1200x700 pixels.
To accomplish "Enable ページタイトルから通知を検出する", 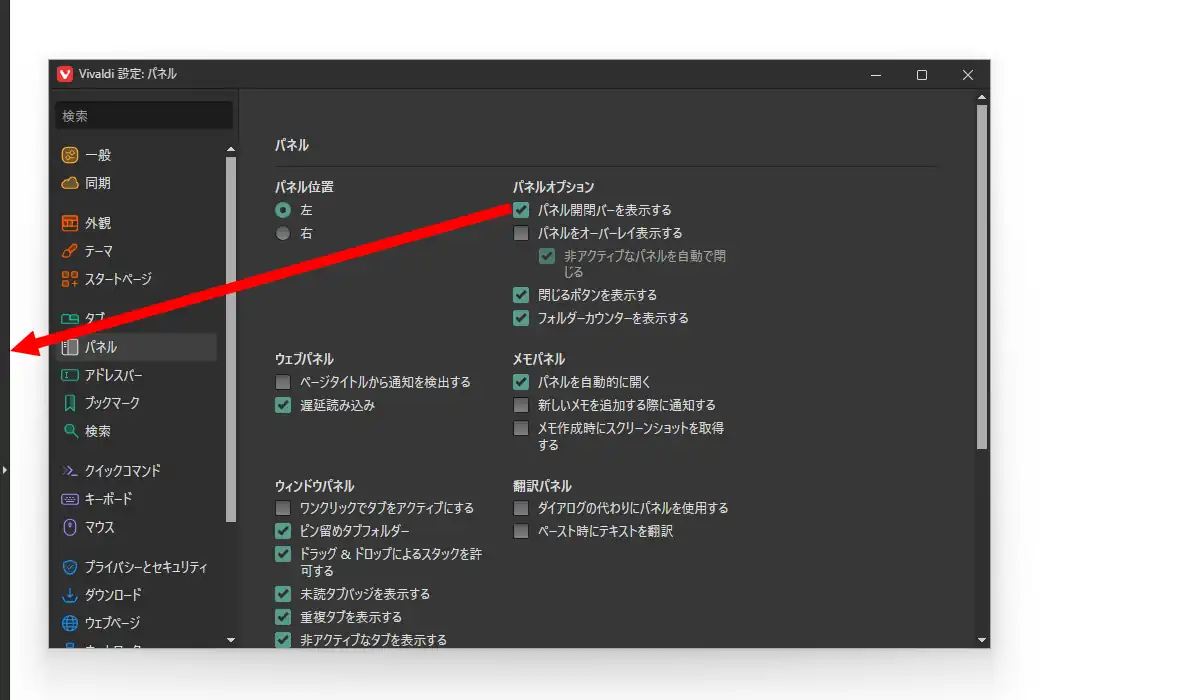I will click(x=283, y=382).
